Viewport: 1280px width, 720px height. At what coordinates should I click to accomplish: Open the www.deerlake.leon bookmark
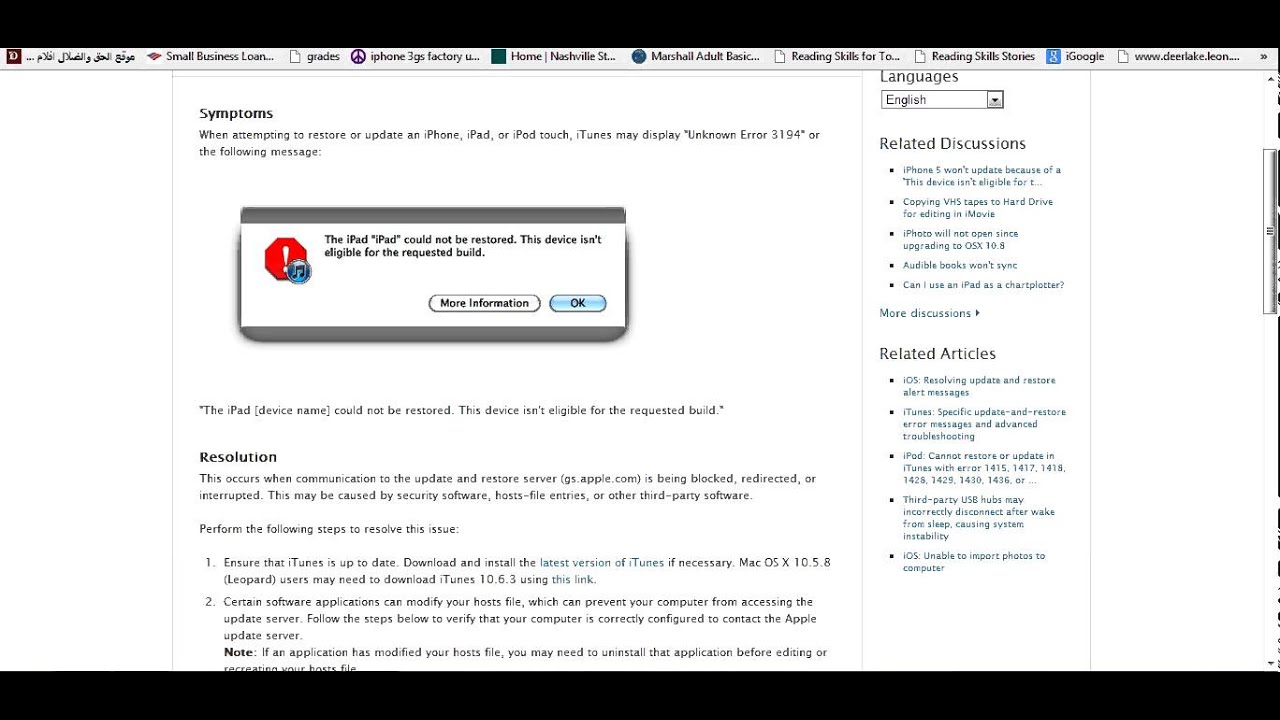pyautogui.click(x=1178, y=57)
